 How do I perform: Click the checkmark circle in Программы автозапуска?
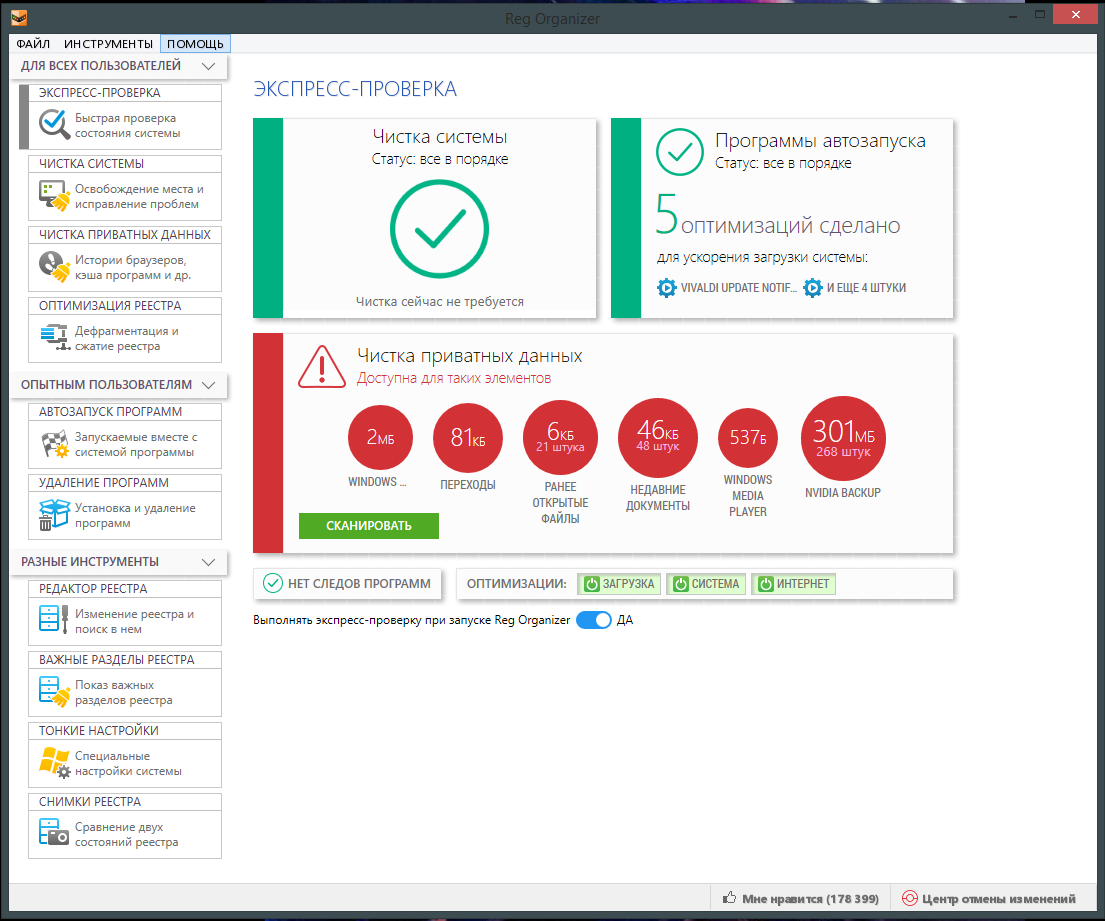(x=679, y=152)
